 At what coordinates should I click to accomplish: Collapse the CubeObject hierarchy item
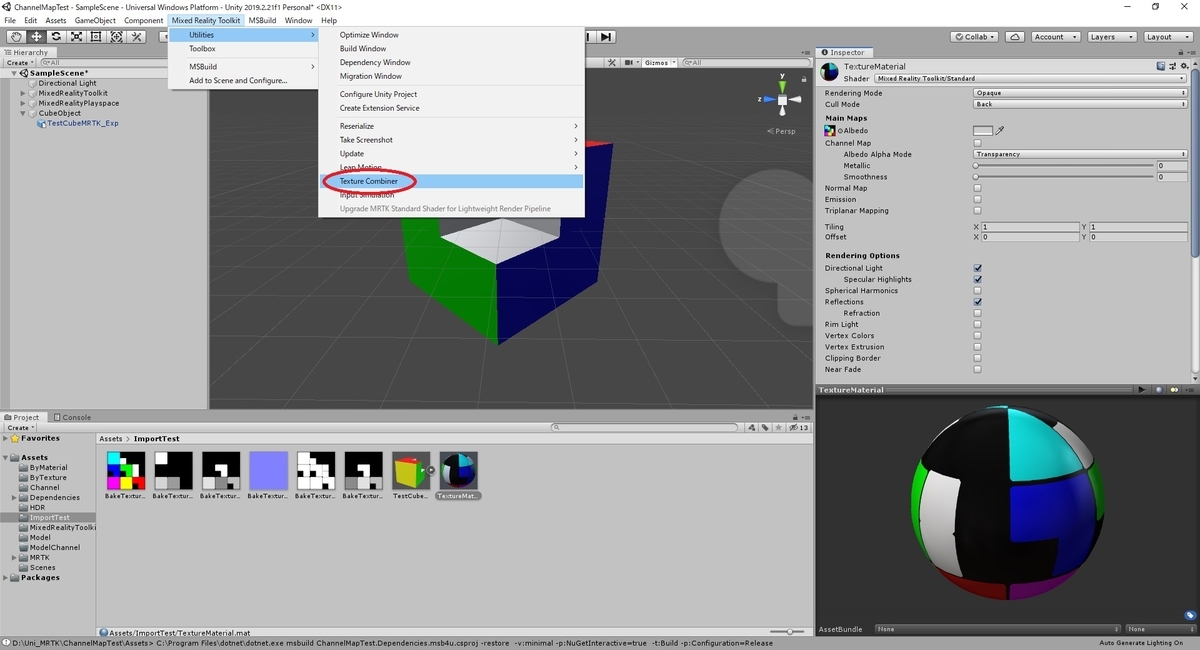point(23,113)
